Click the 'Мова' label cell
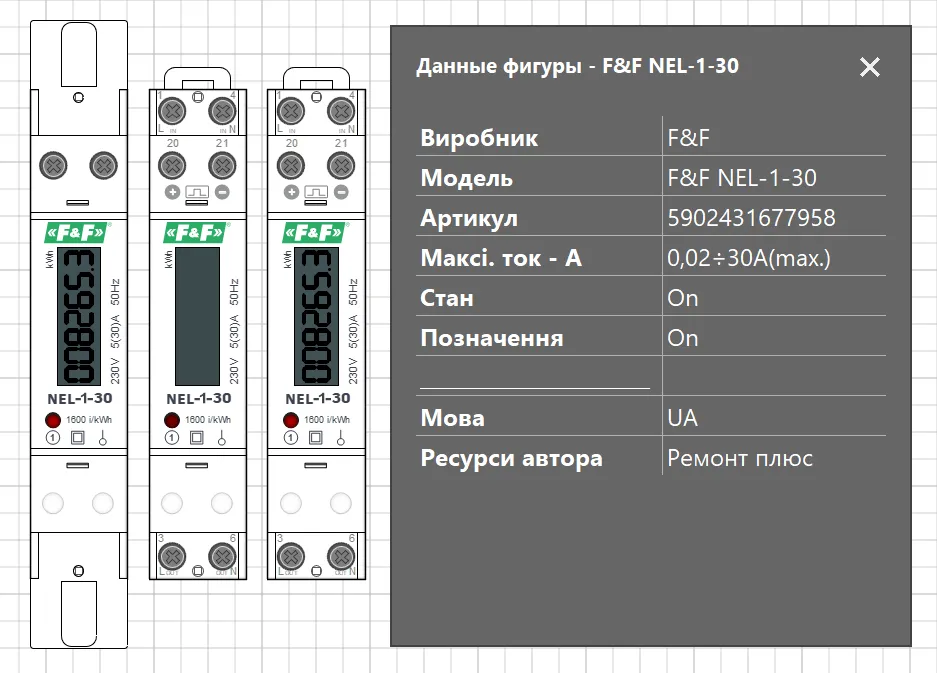This screenshot has height=673, width=937. point(539,418)
